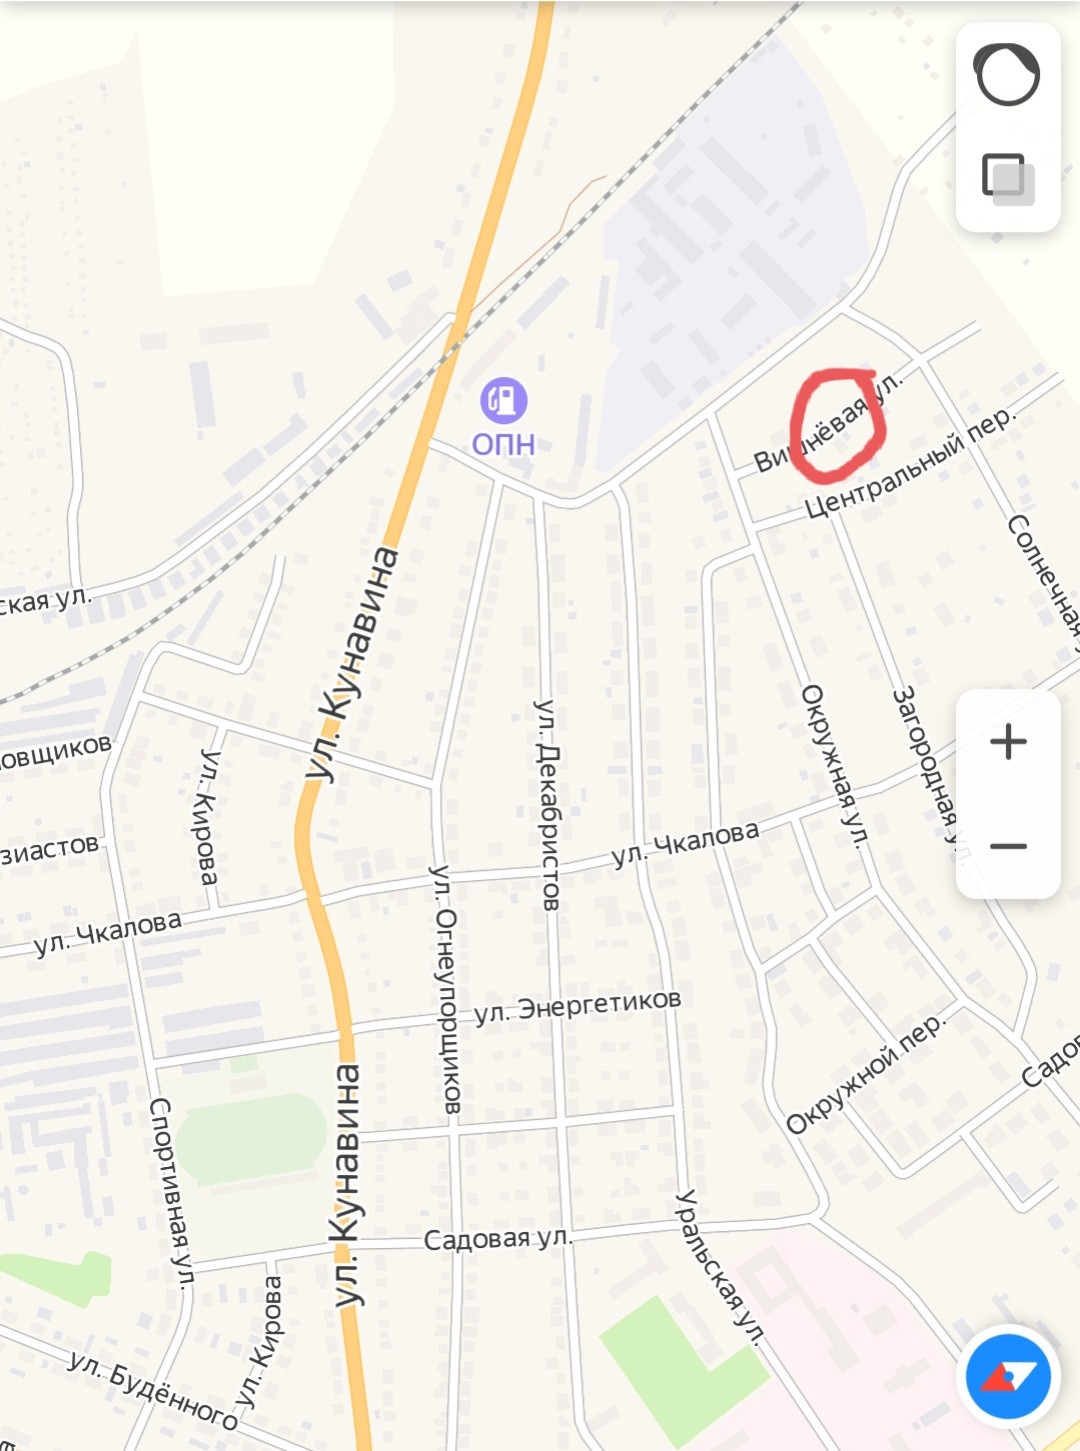Image resolution: width=1080 pixels, height=1451 pixels.
Task: Select the Спортивная ул. street label
Action: click(172, 1191)
